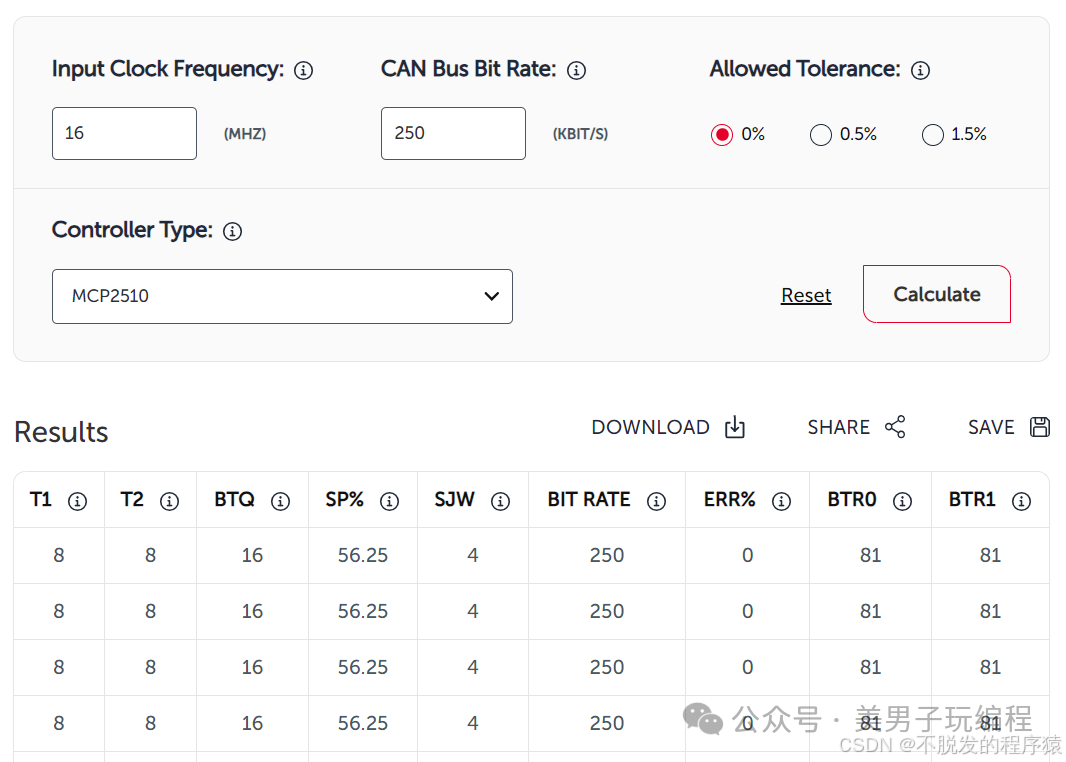Click the Calculate button

point(937,294)
